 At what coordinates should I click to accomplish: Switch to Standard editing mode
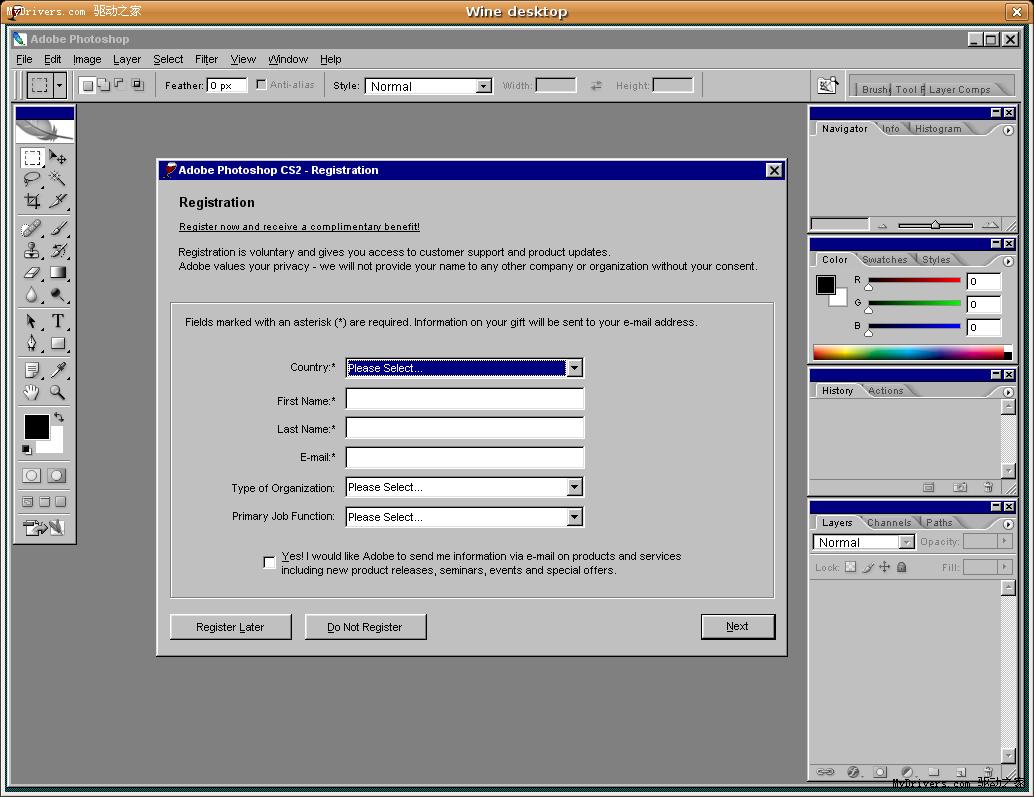tap(31, 475)
